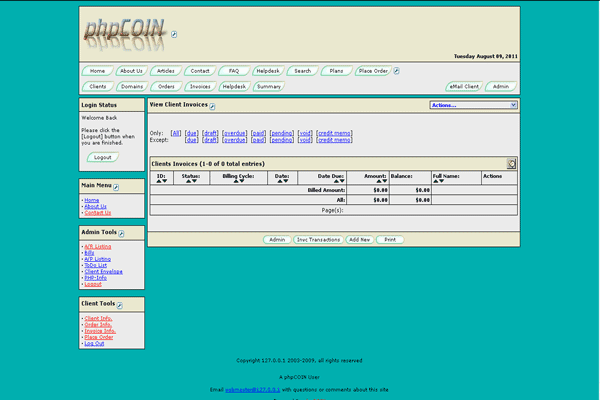Open Domains in the admin navigation row

132,87
